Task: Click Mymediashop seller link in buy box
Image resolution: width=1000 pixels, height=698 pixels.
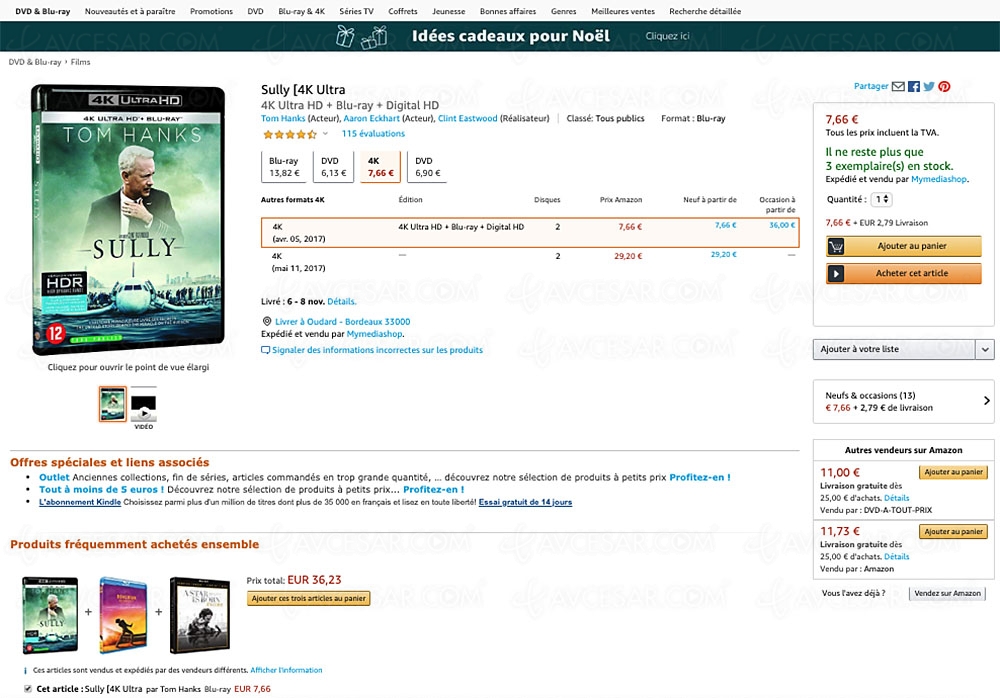Action: [x=939, y=179]
